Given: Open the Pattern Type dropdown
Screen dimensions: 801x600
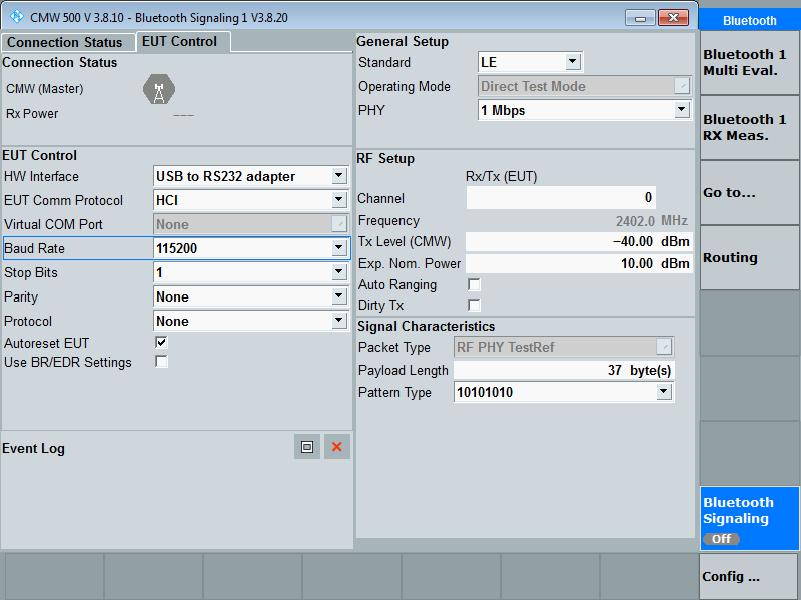Looking at the screenshot, I should [x=564, y=392].
